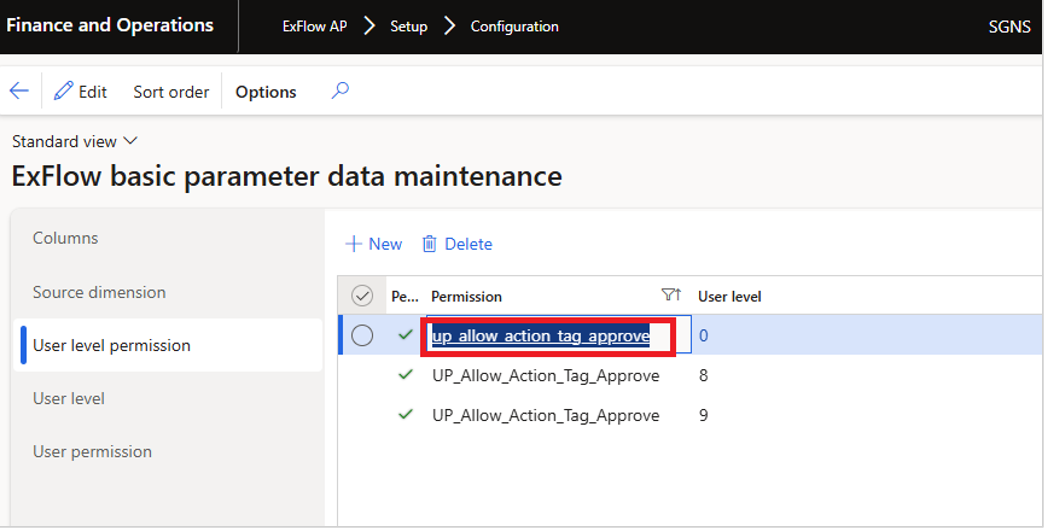This screenshot has height=532, width=1046.
Task: Click the SGNS company indicator
Action: coord(1009,27)
